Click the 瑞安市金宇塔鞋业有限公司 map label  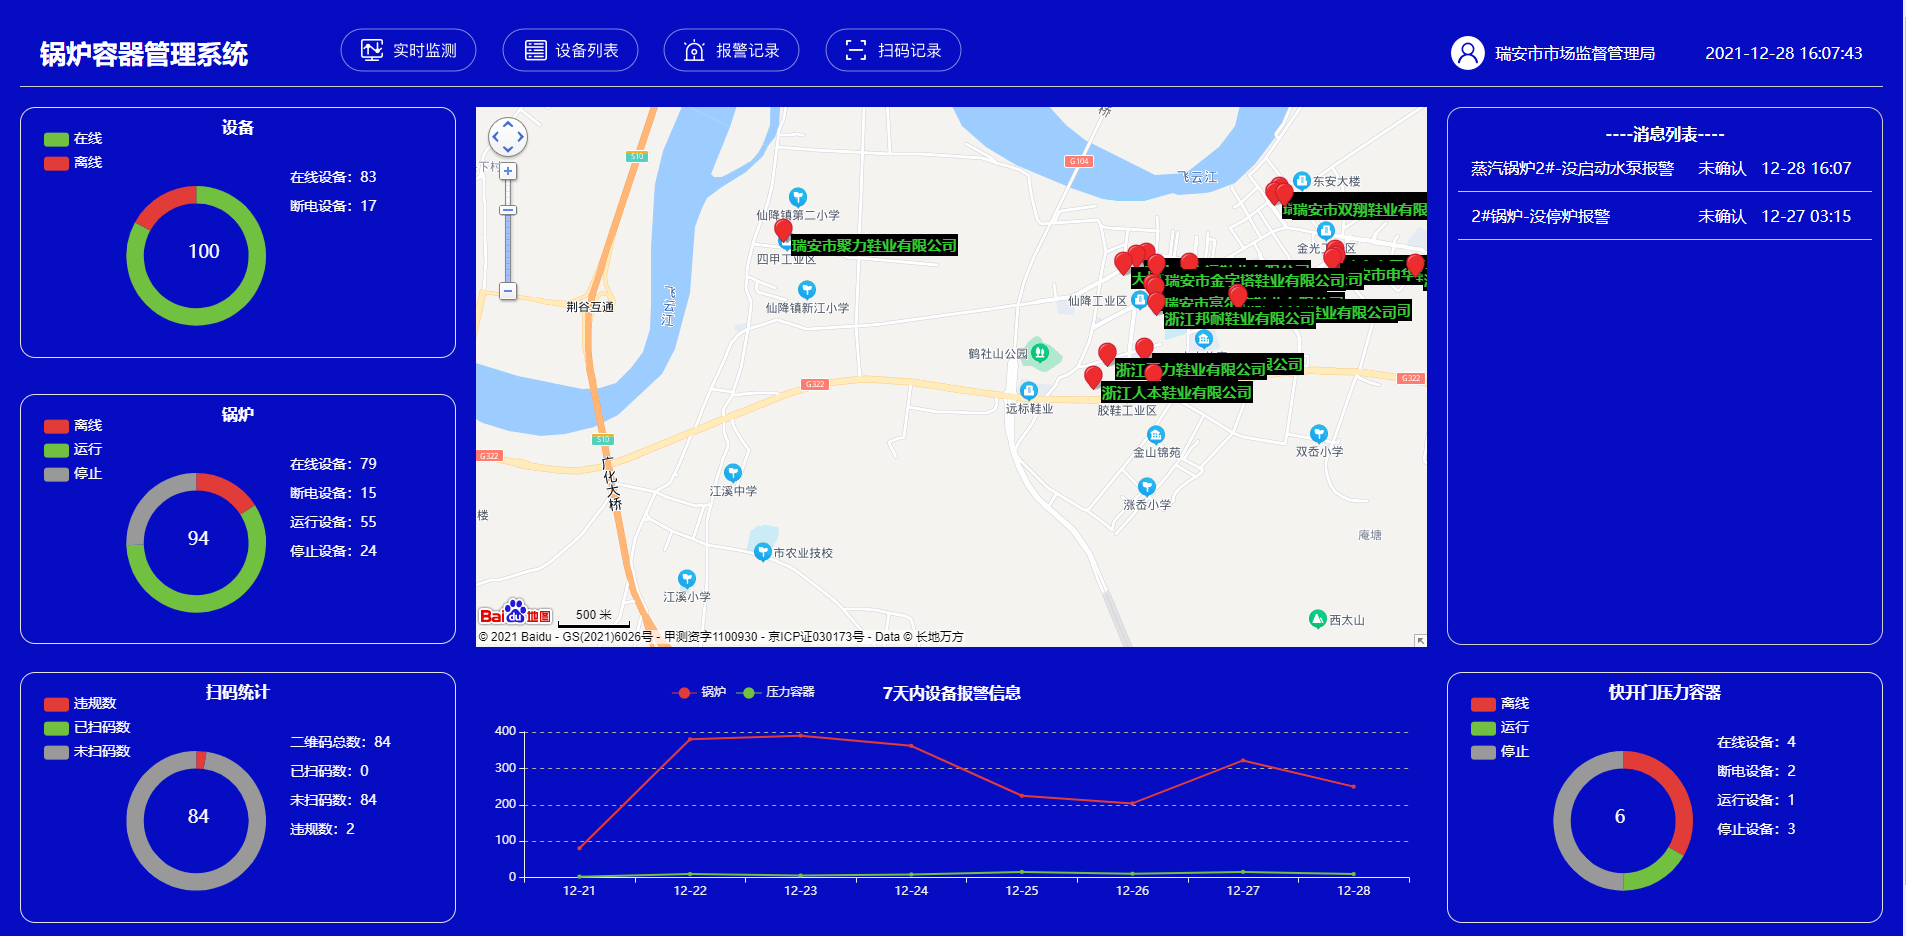tap(1255, 280)
